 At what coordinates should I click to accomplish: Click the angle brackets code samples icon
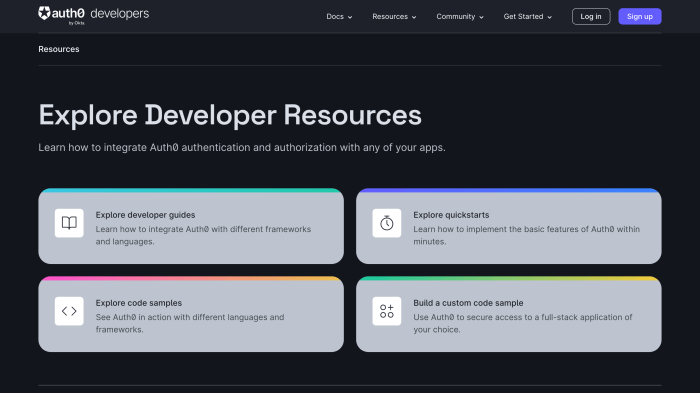[x=69, y=311]
